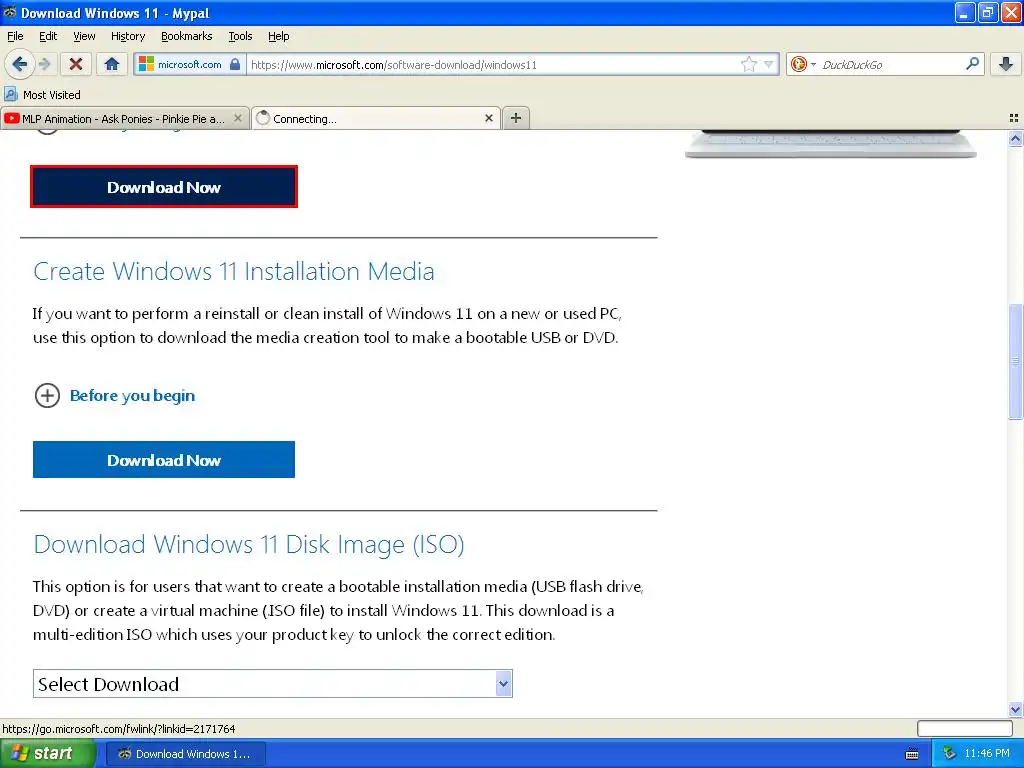1024x768 pixels.
Task: Open the View menu
Action: (84, 36)
